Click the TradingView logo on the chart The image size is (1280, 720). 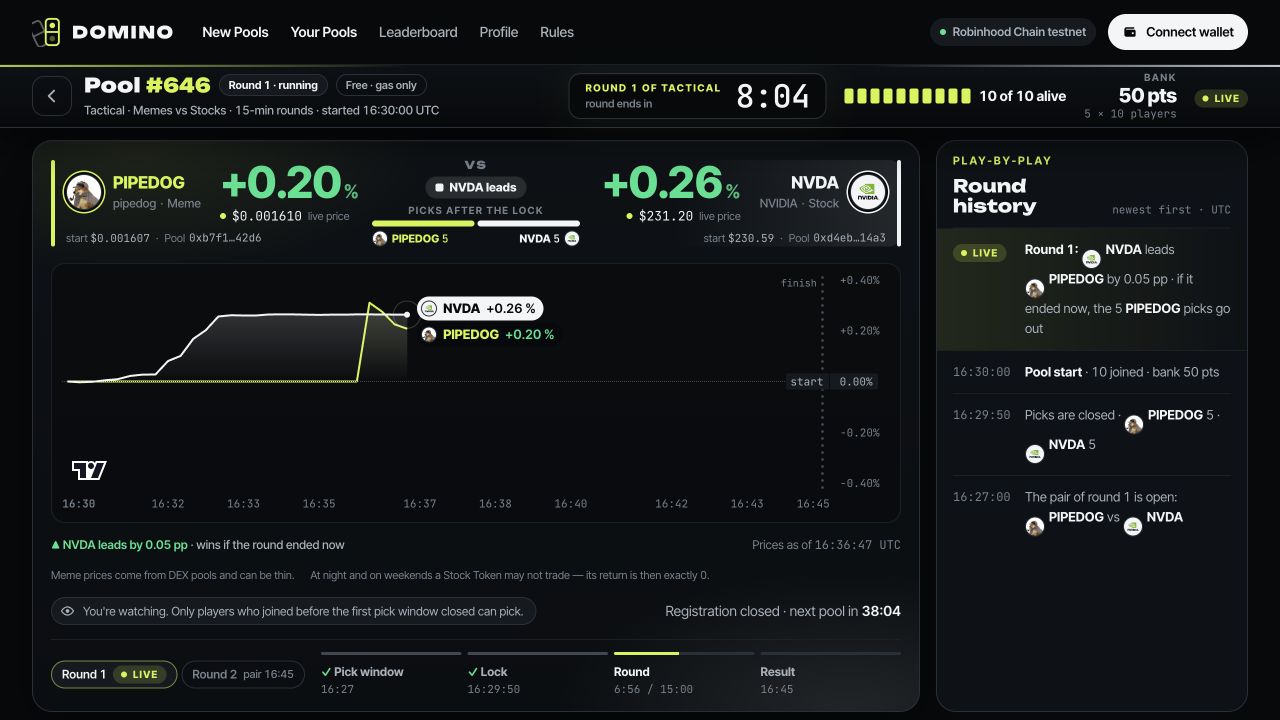(x=89, y=470)
